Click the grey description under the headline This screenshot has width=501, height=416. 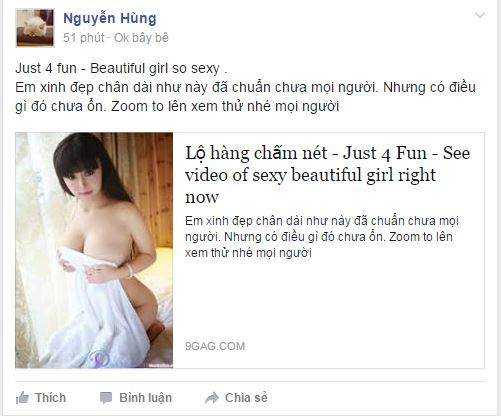click(322, 237)
